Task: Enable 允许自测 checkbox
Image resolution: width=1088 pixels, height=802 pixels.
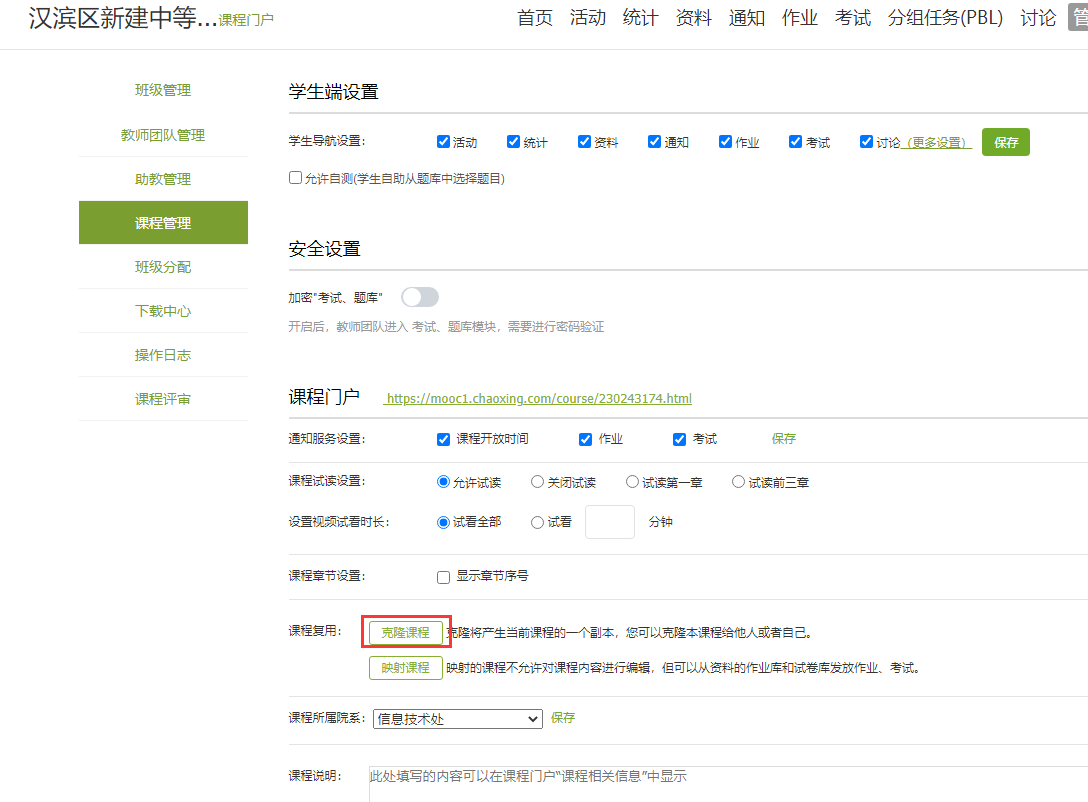Action: click(296, 178)
